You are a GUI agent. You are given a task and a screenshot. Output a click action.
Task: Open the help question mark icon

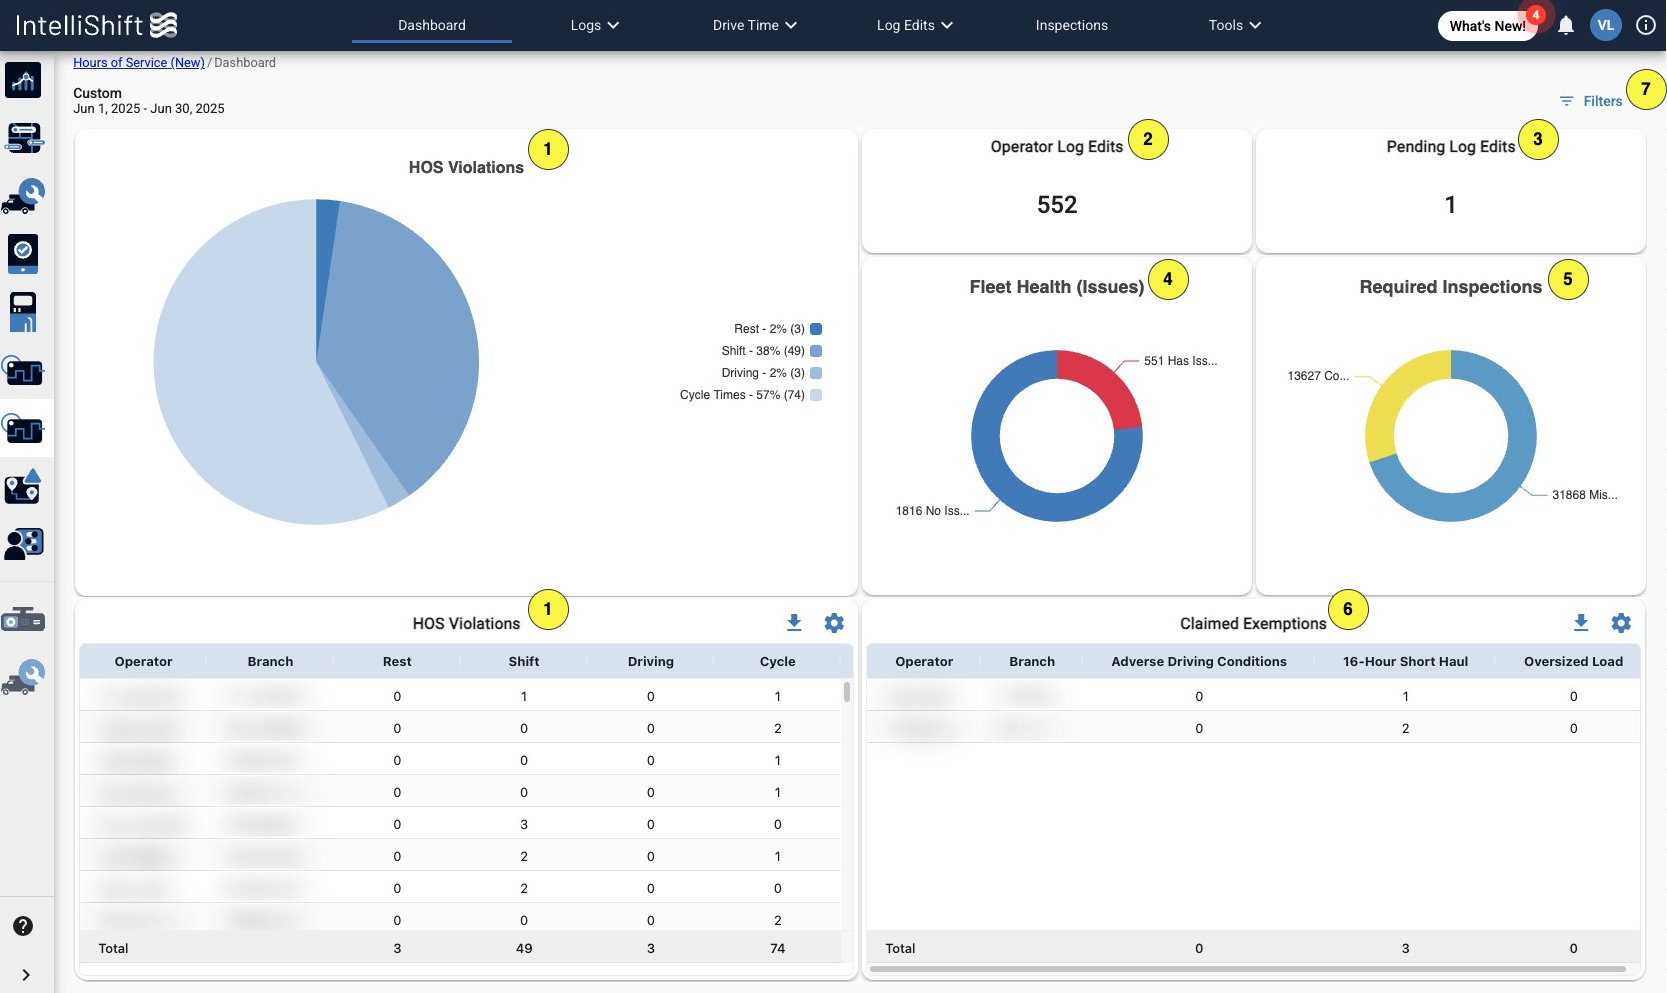click(x=23, y=926)
